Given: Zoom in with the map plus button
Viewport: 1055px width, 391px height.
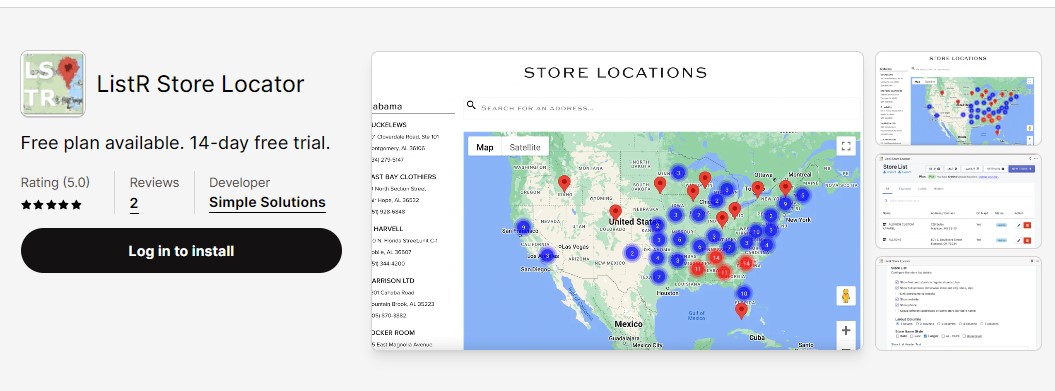Looking at the screenshot, I should coord(846,330).
